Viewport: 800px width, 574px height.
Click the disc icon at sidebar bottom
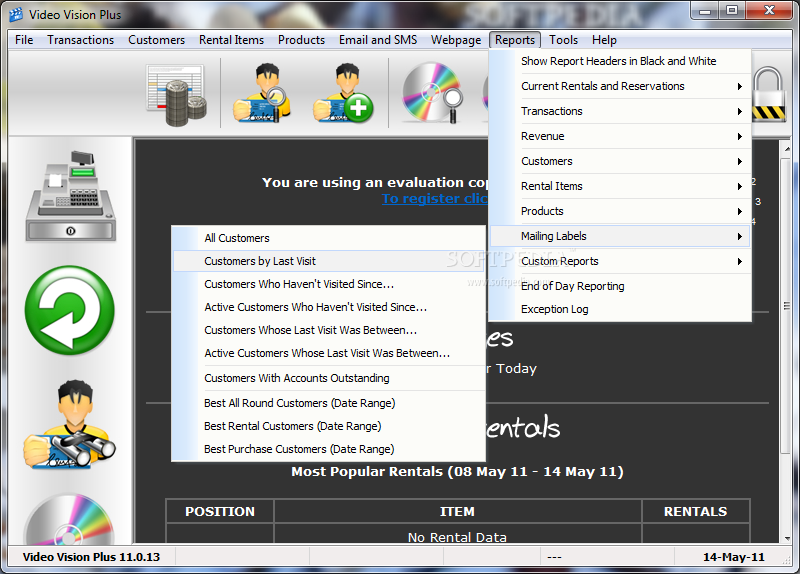point(70,519)
